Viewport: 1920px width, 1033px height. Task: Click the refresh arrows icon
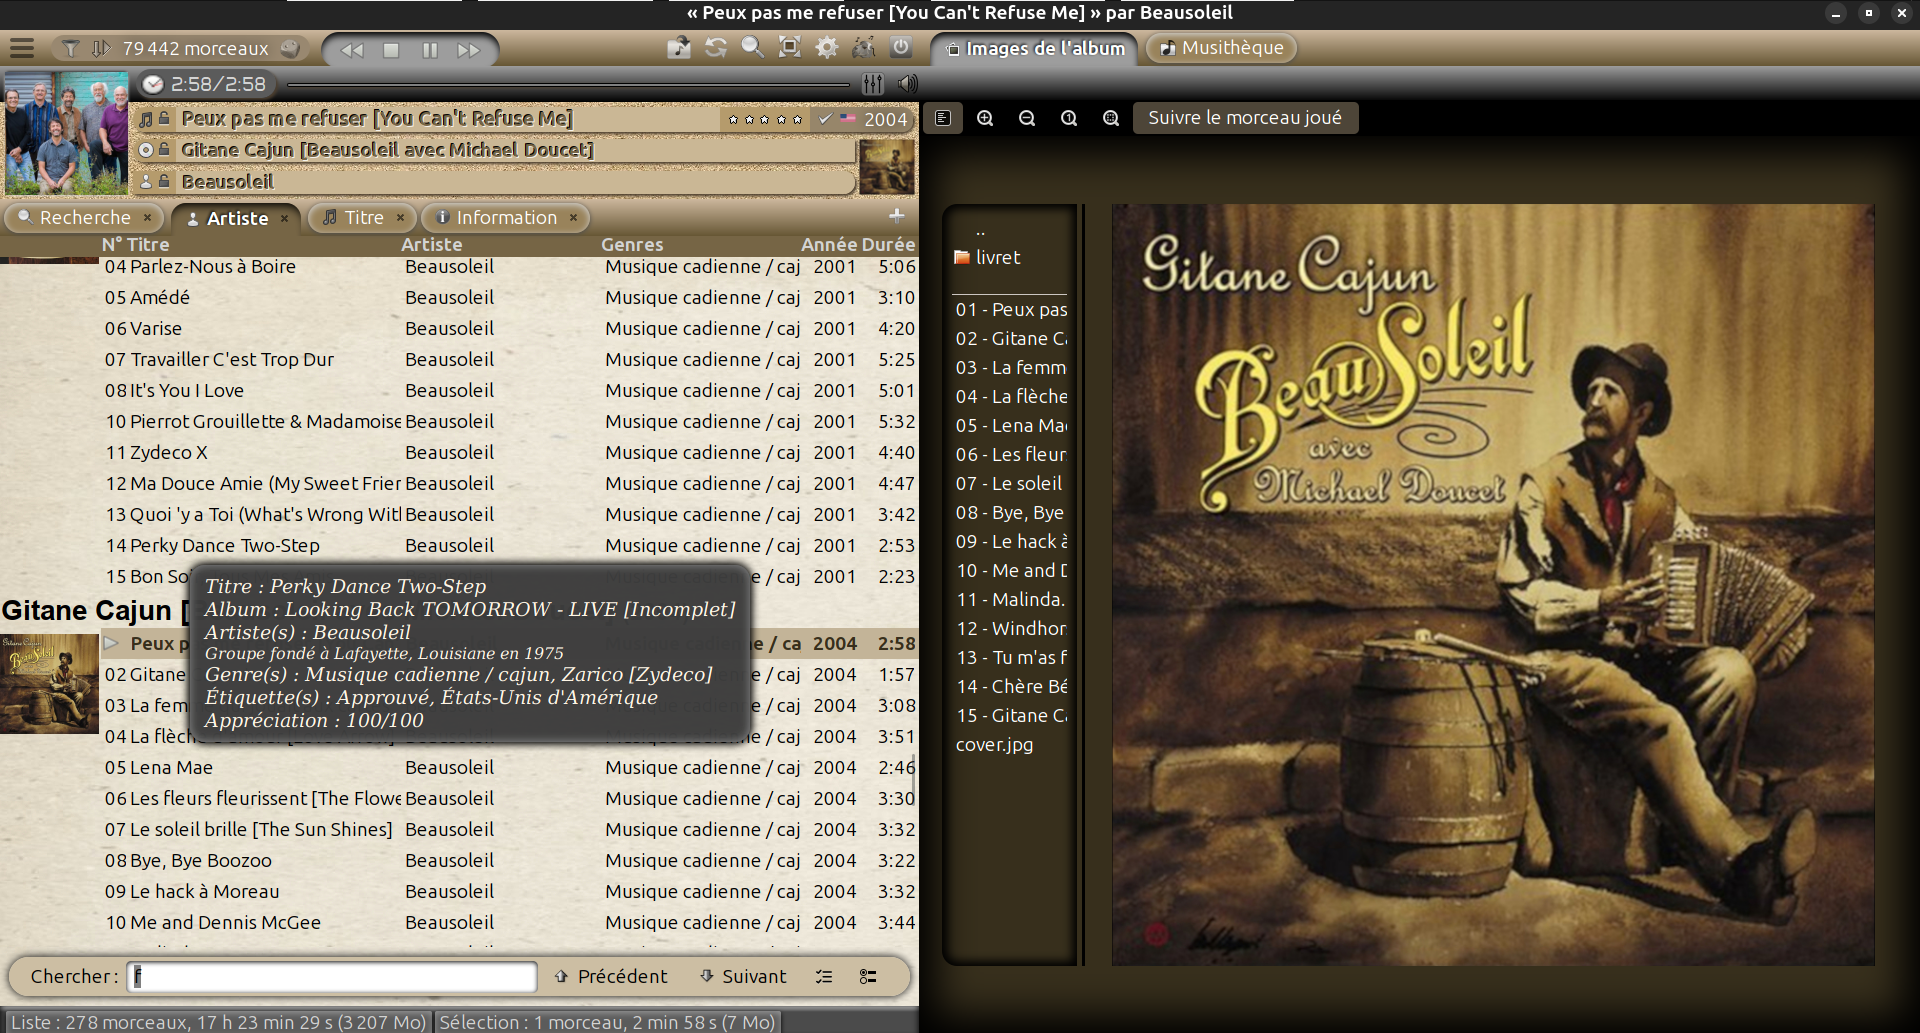[x=716, y=47]
